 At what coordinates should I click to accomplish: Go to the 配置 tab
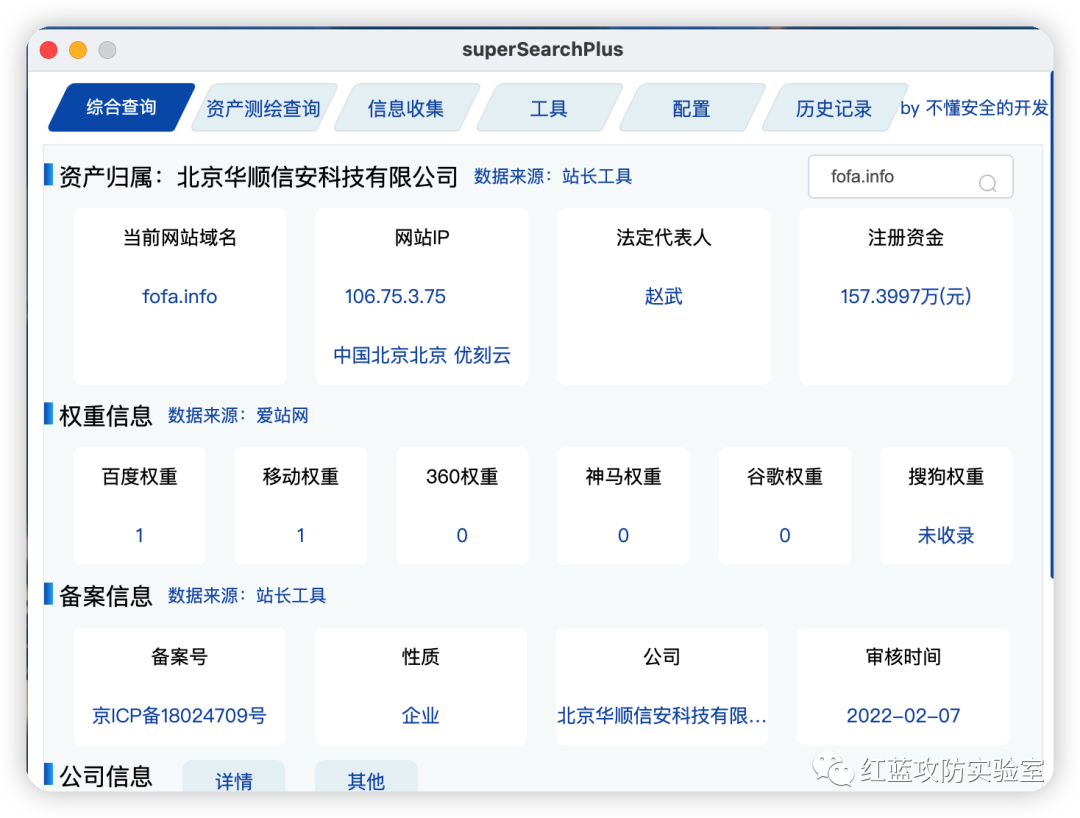(691, 109)
